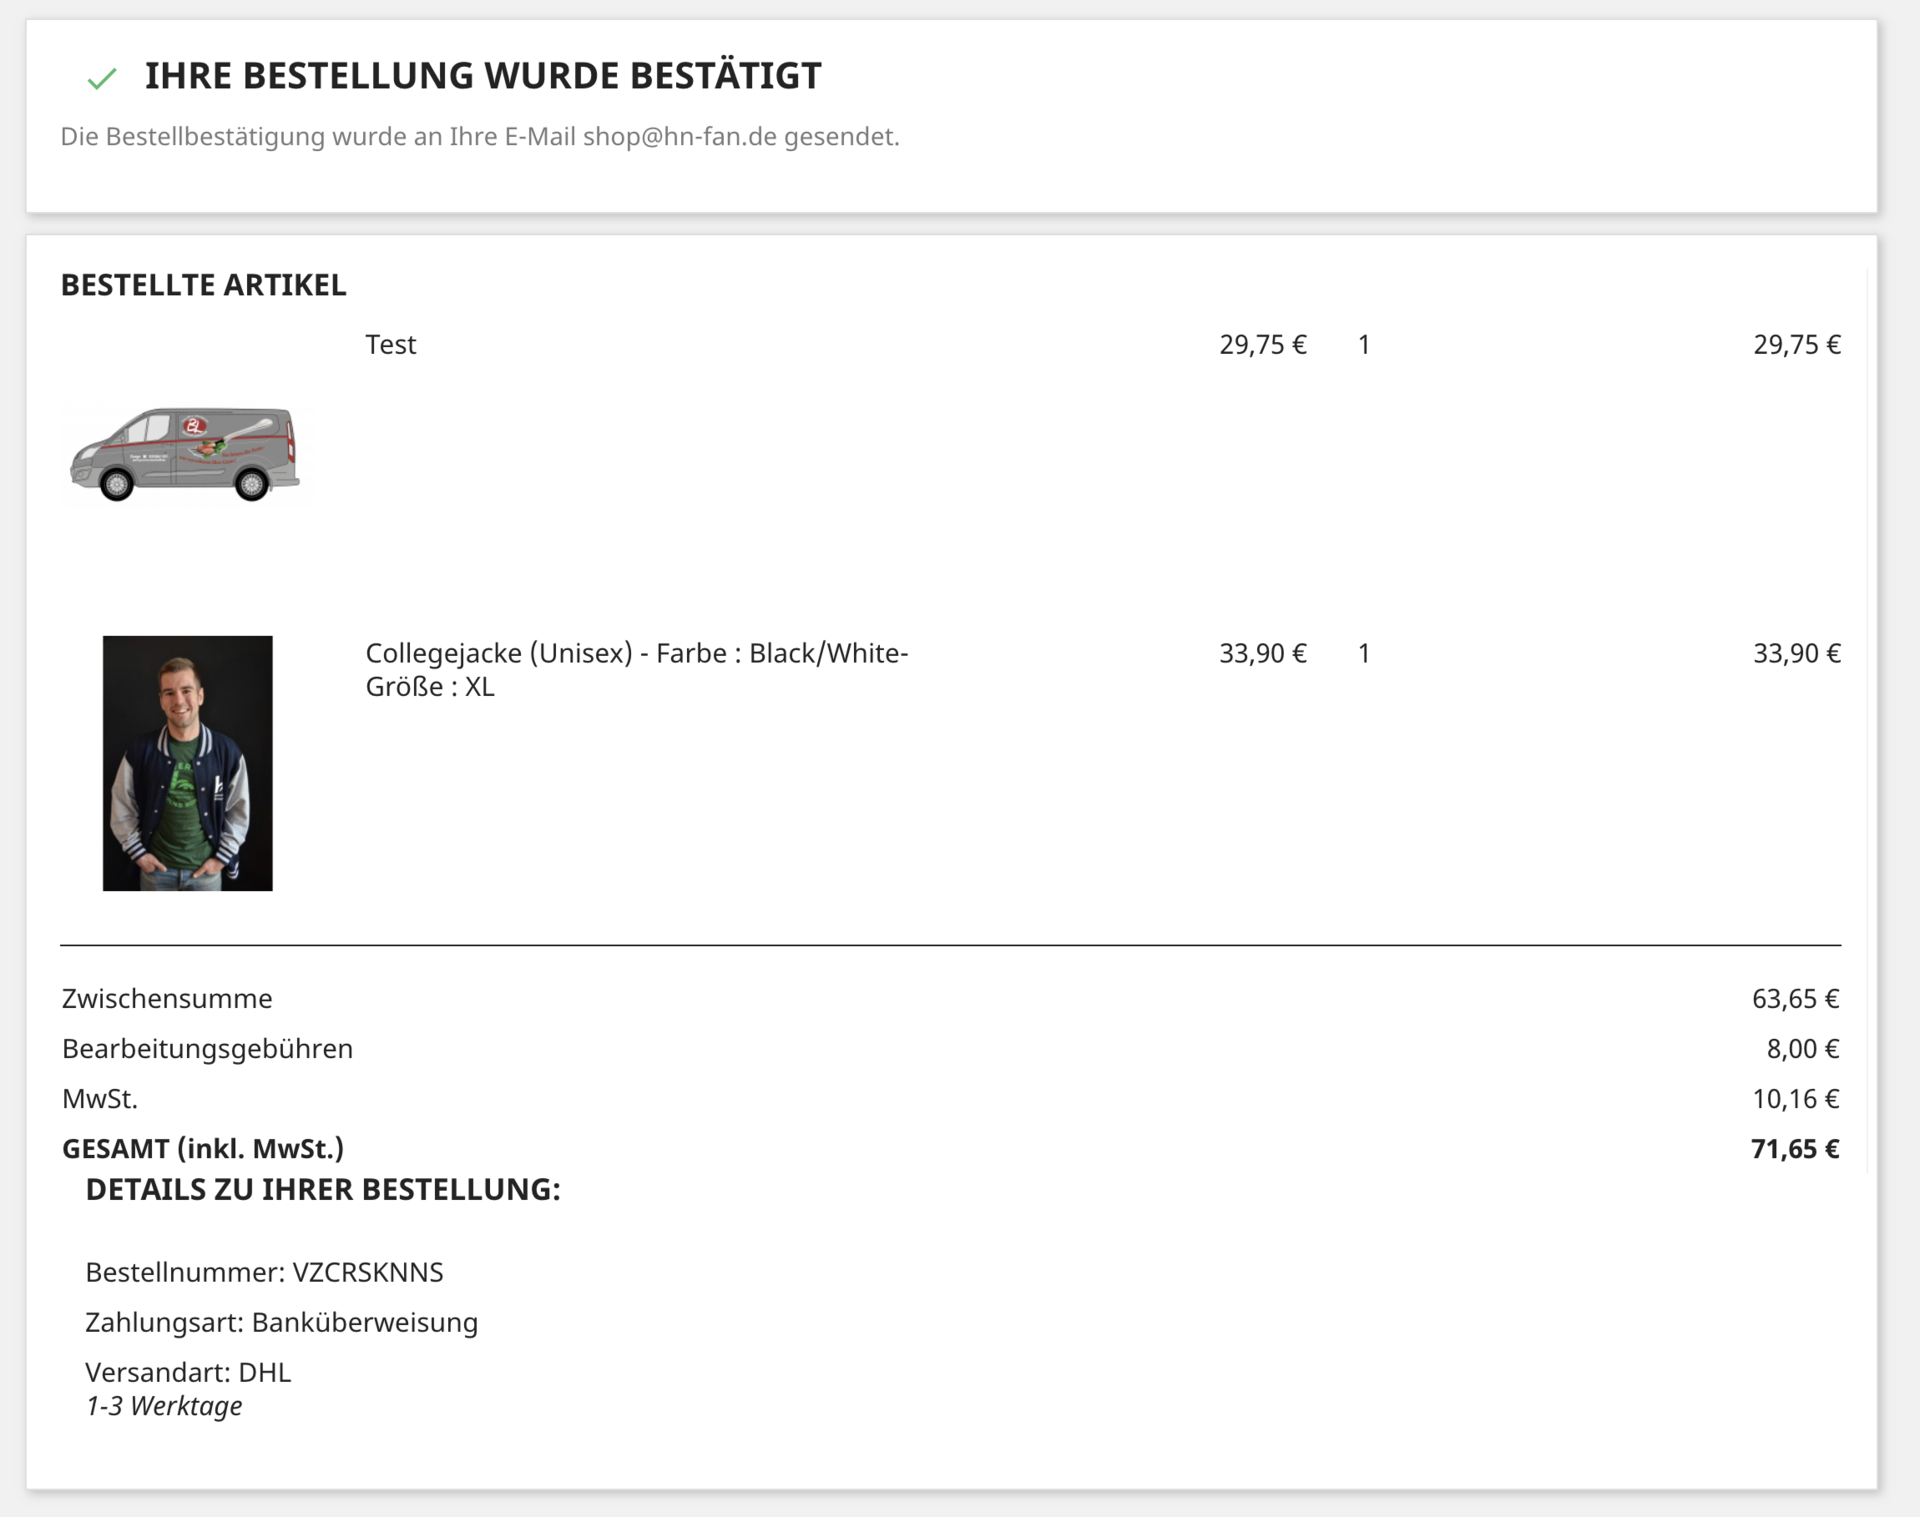Screen dimensions: 1920x1517
Task: Open the Collegejacke product photo
Action: pyautogui.click(x=187, y=763)
